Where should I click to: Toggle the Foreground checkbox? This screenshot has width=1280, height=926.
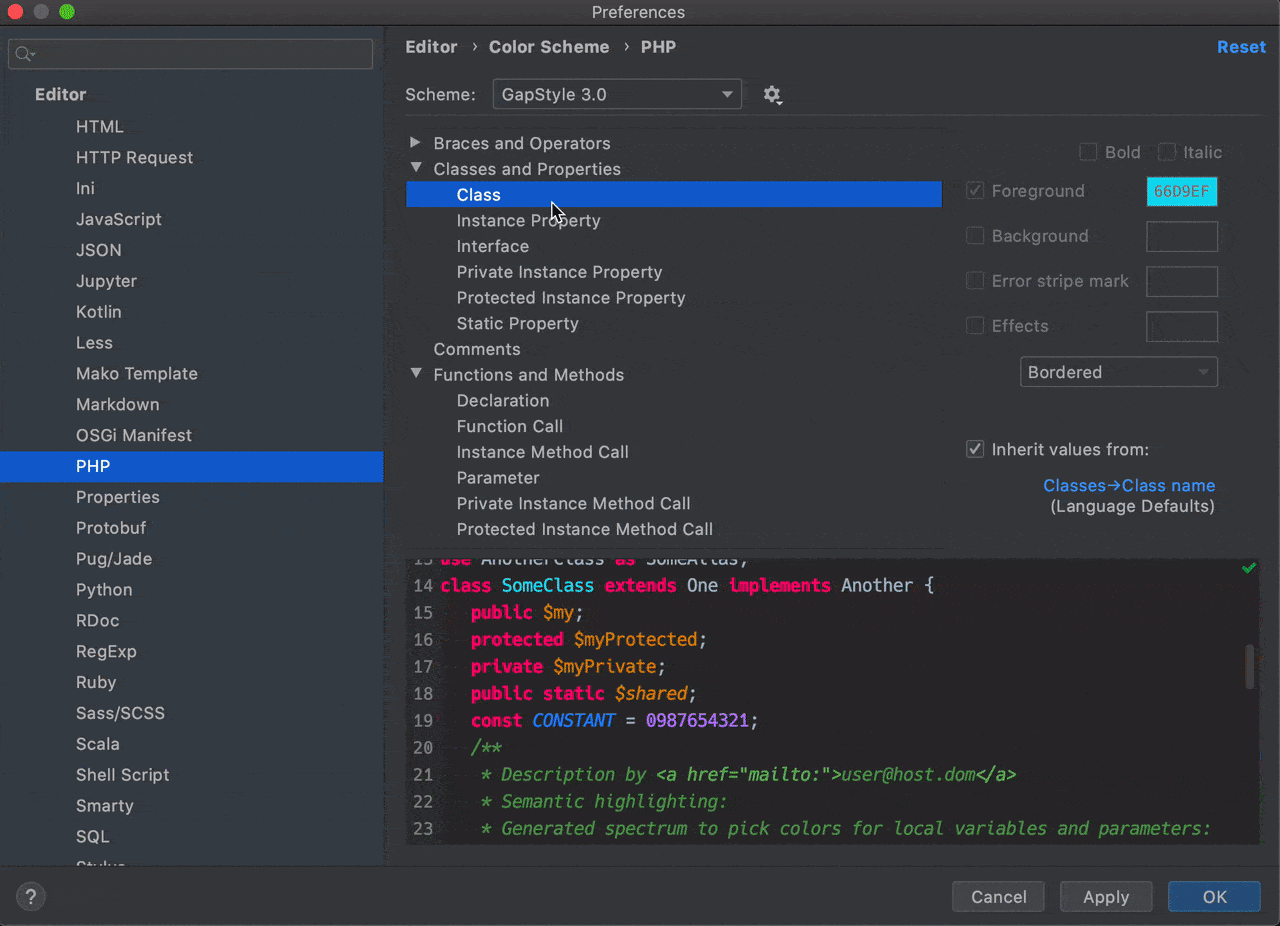(975, 190)
